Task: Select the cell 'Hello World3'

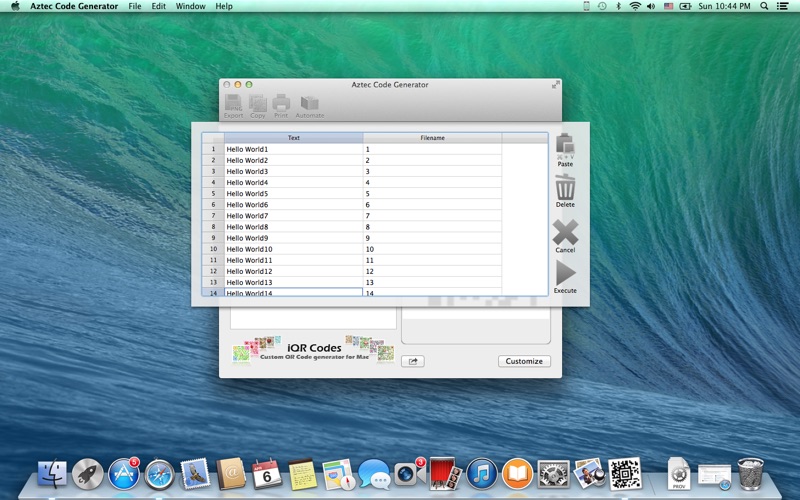Action: 293,171
